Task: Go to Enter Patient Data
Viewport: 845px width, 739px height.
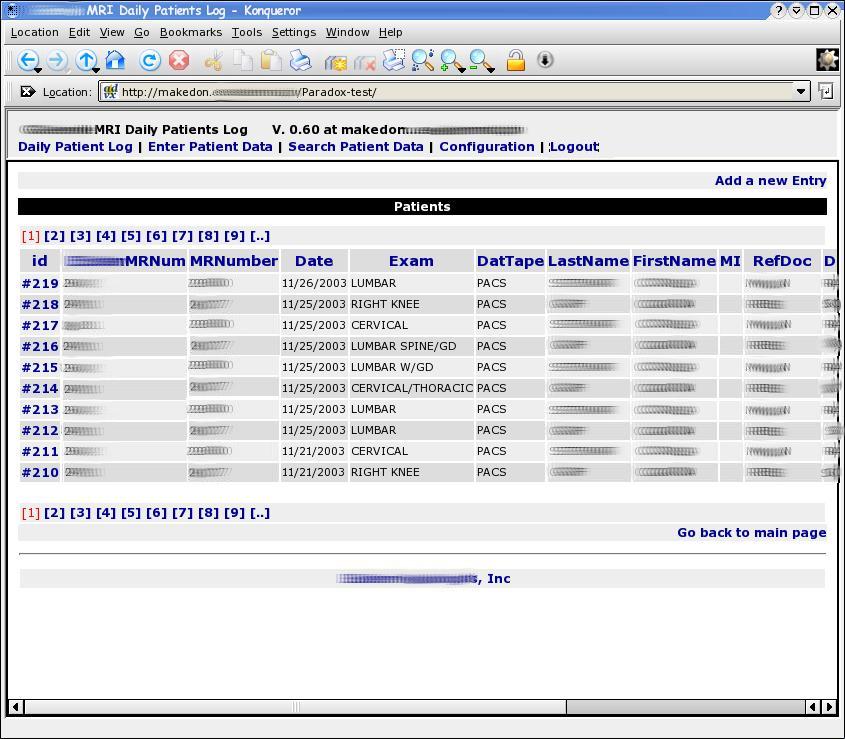Action: [x=210, y=147]
